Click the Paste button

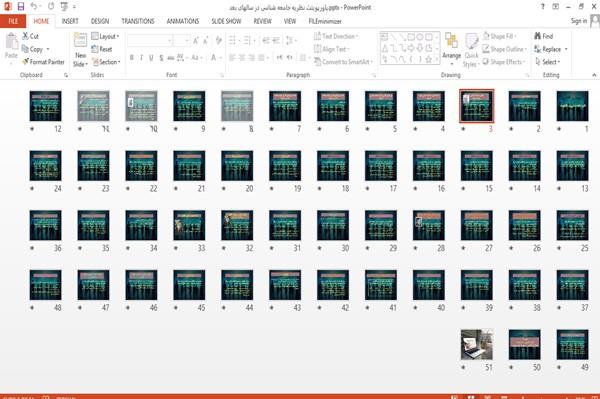tap(11, 46)
